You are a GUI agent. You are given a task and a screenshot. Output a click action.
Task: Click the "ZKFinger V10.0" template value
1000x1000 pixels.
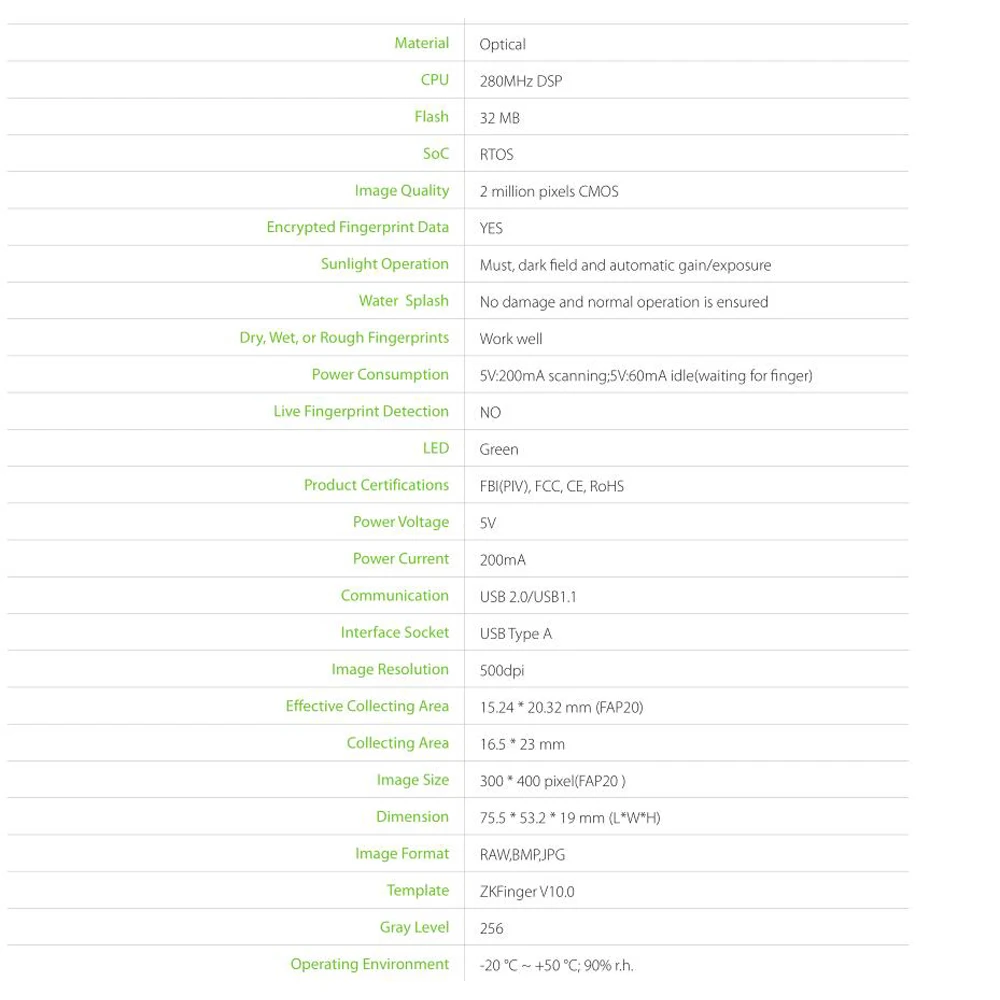click(526, 892)
